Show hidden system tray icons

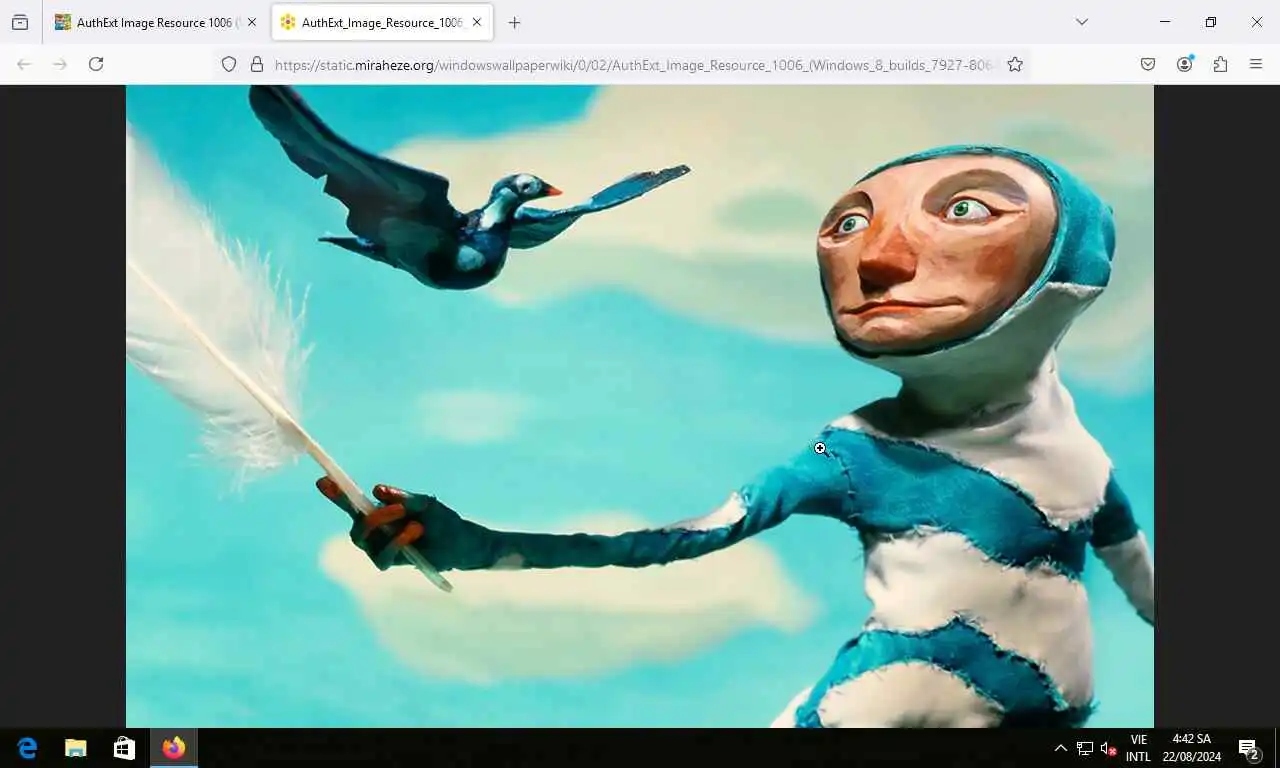pyautogui.click(x=1061, y=748)
